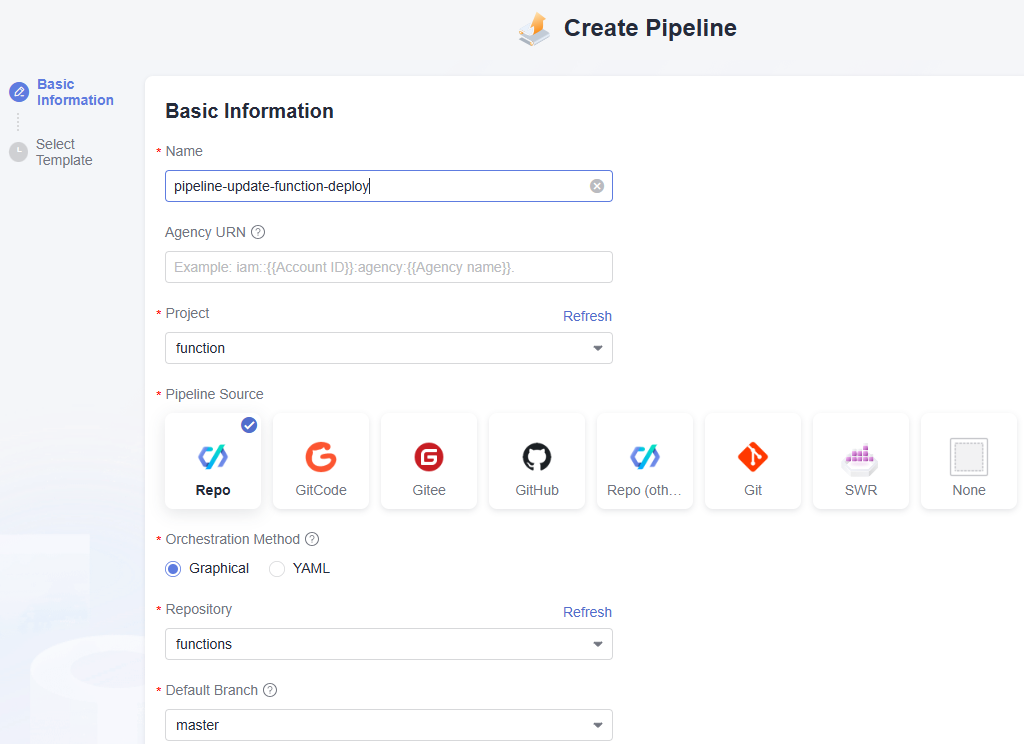Select Repo as pipeline source
Image resolution: width=1024 pixels, height=744 pixels.
[x=213, y=462]
